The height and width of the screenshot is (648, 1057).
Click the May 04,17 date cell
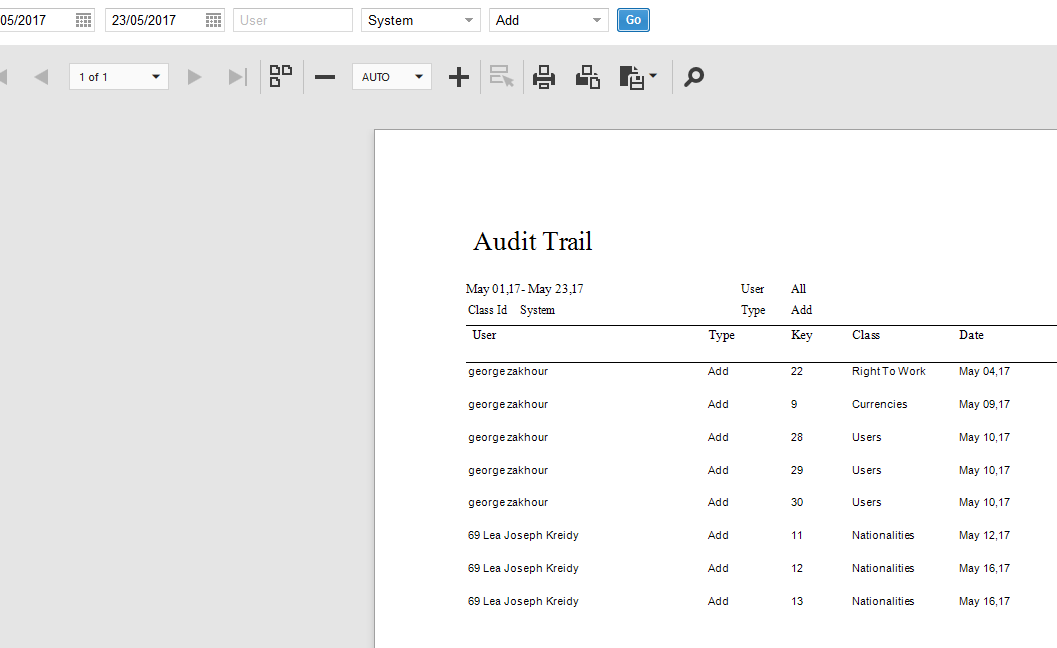984,372
